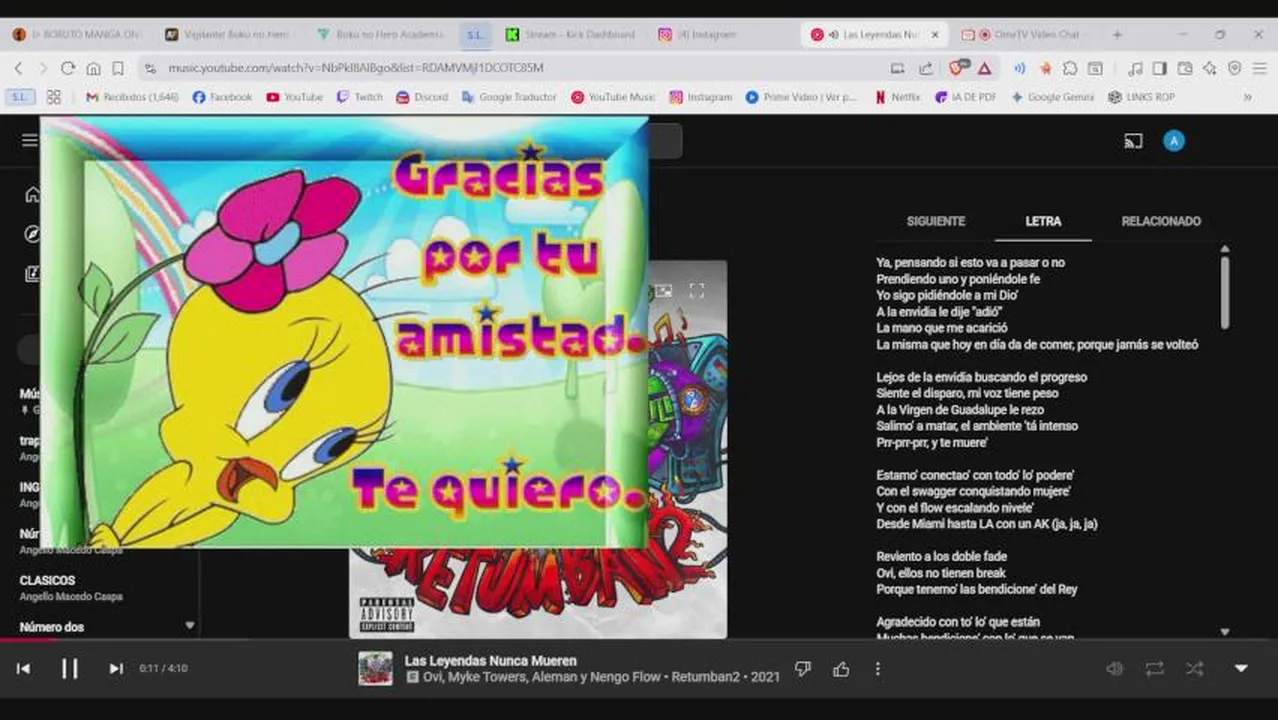This screenshot has height=720, width=1278.
Task: Click the song progress bar
Action: click(639, 640)
